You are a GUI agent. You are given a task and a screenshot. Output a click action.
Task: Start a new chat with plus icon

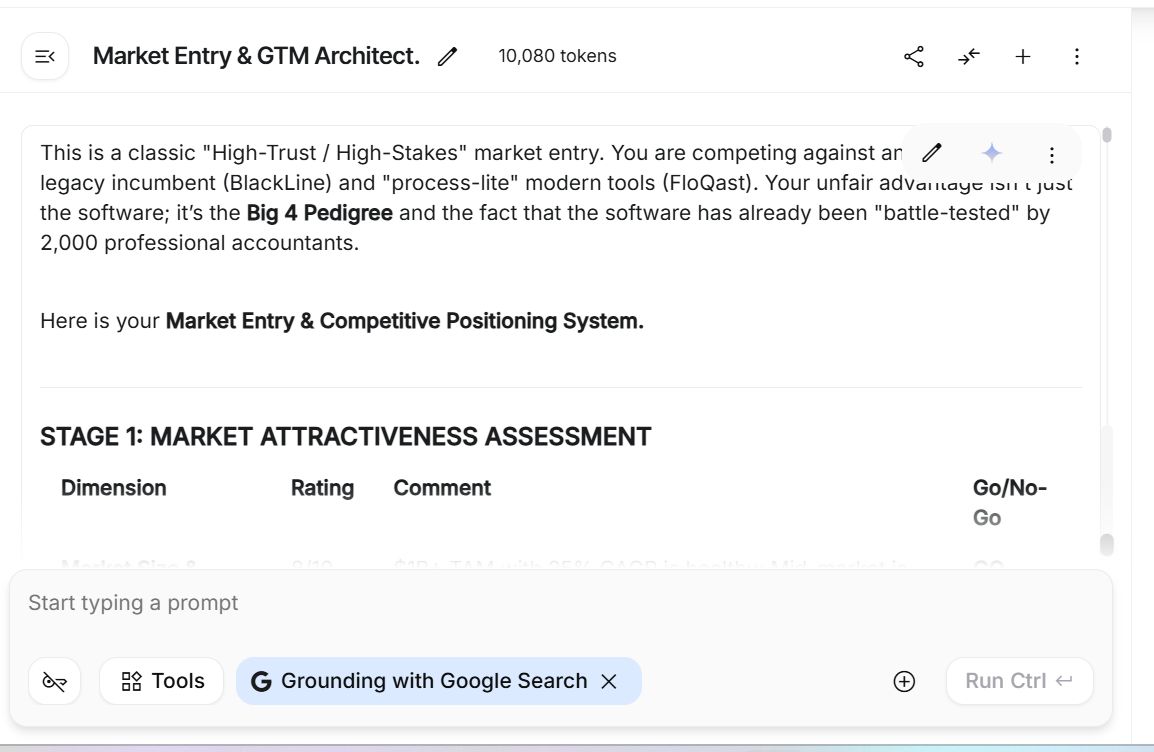click(x=1022, y=57)
